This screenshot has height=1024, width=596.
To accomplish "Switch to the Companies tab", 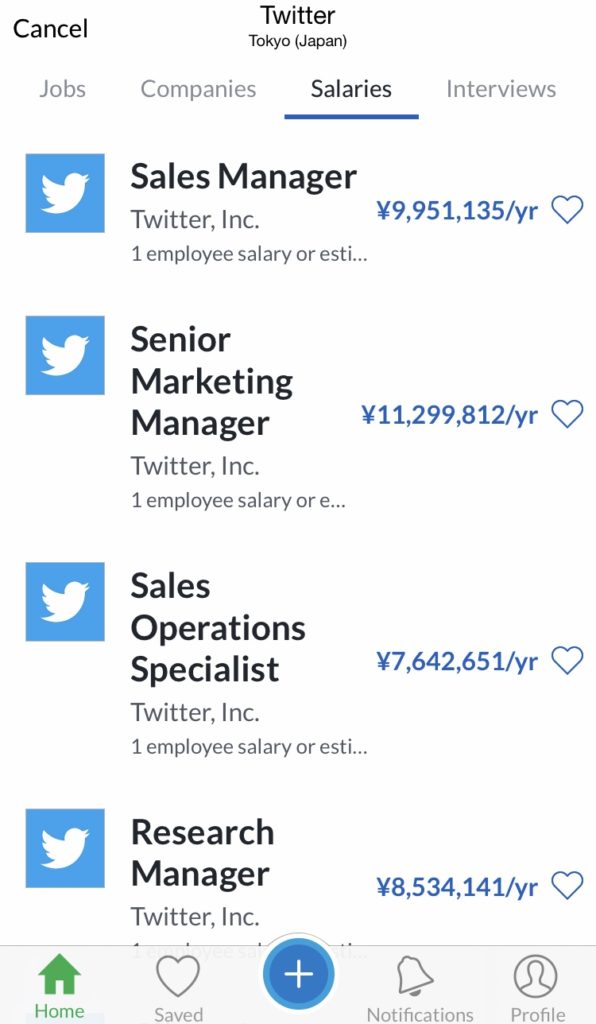I will tap(198, 89).
